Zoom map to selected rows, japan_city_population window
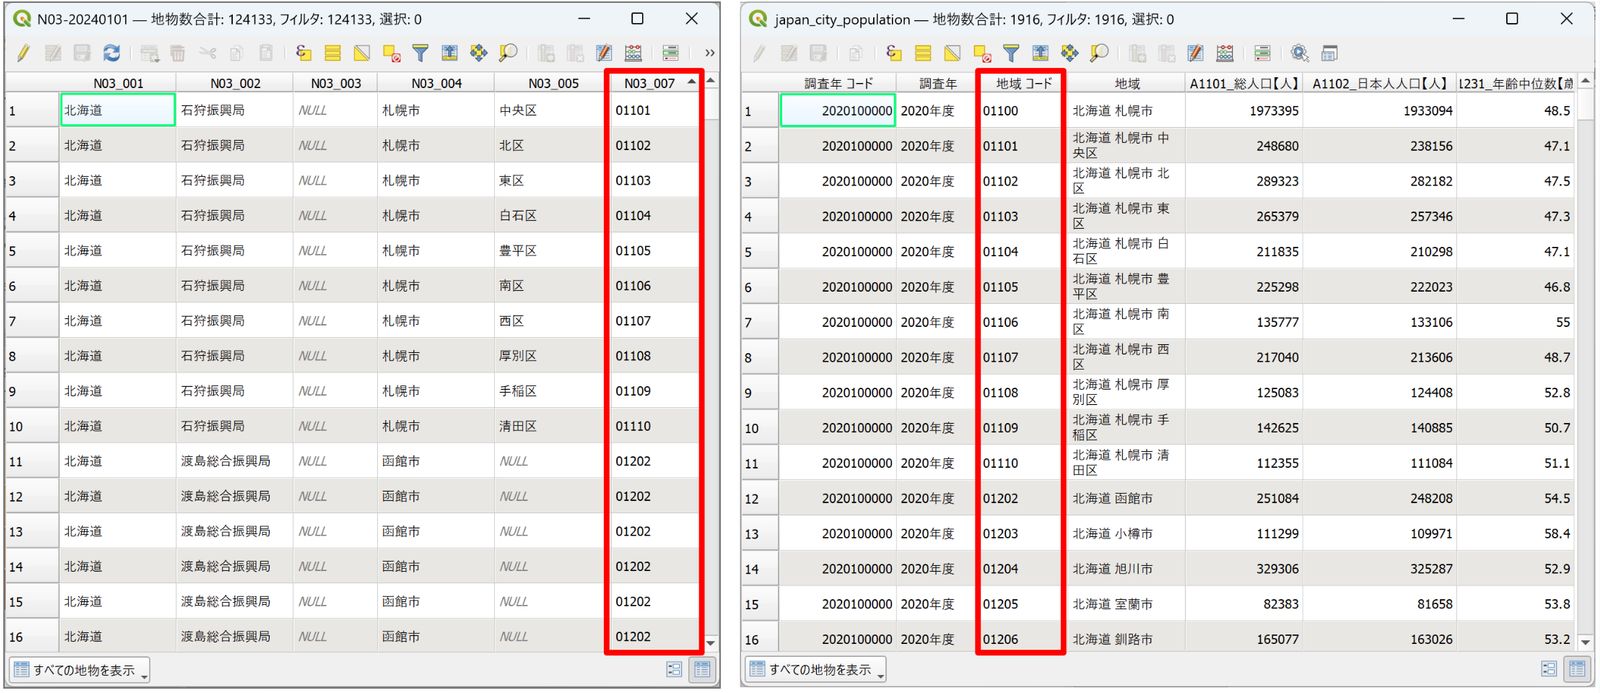The width and height of the screenshot is (1600, 693). [1099, 53]
